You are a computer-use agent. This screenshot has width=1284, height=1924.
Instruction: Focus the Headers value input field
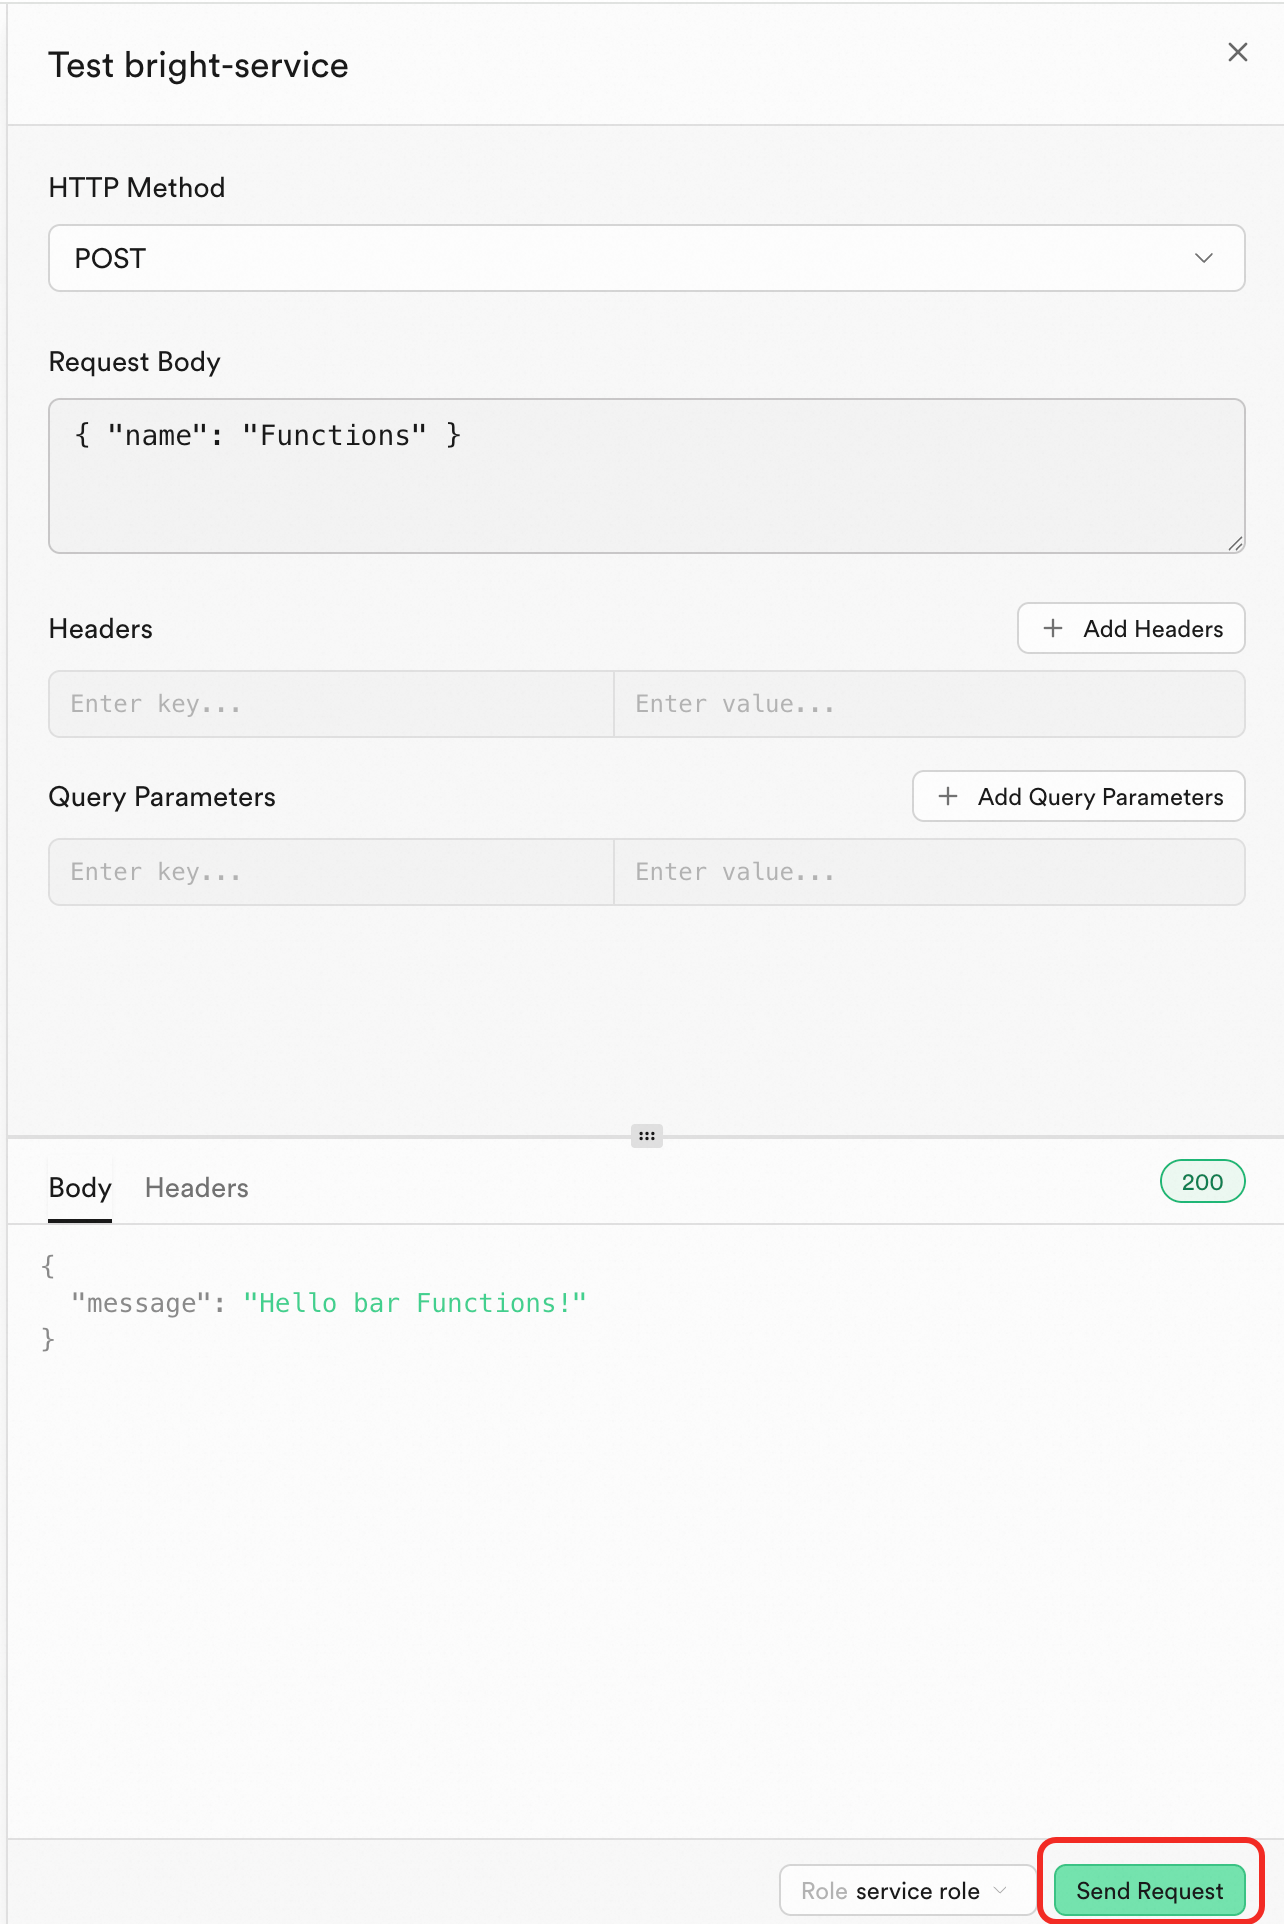click(x=928, y=704)
